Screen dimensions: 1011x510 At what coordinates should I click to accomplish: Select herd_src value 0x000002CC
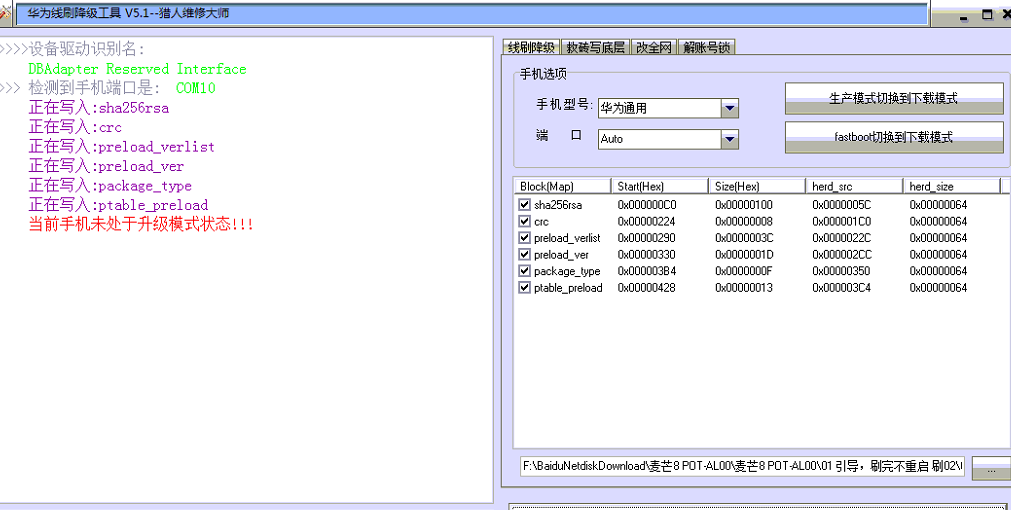(841, 255)
